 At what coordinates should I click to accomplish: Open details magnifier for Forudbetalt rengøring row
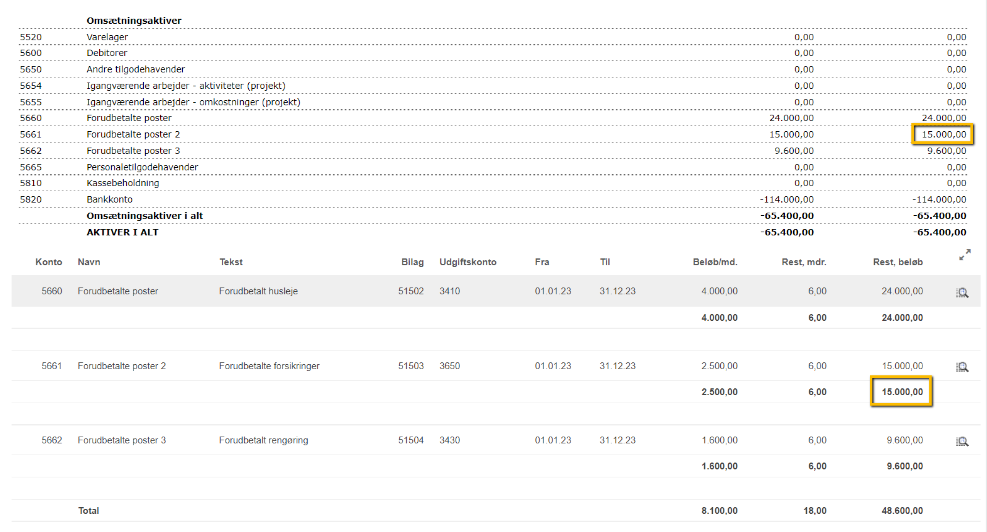[962, 441]
